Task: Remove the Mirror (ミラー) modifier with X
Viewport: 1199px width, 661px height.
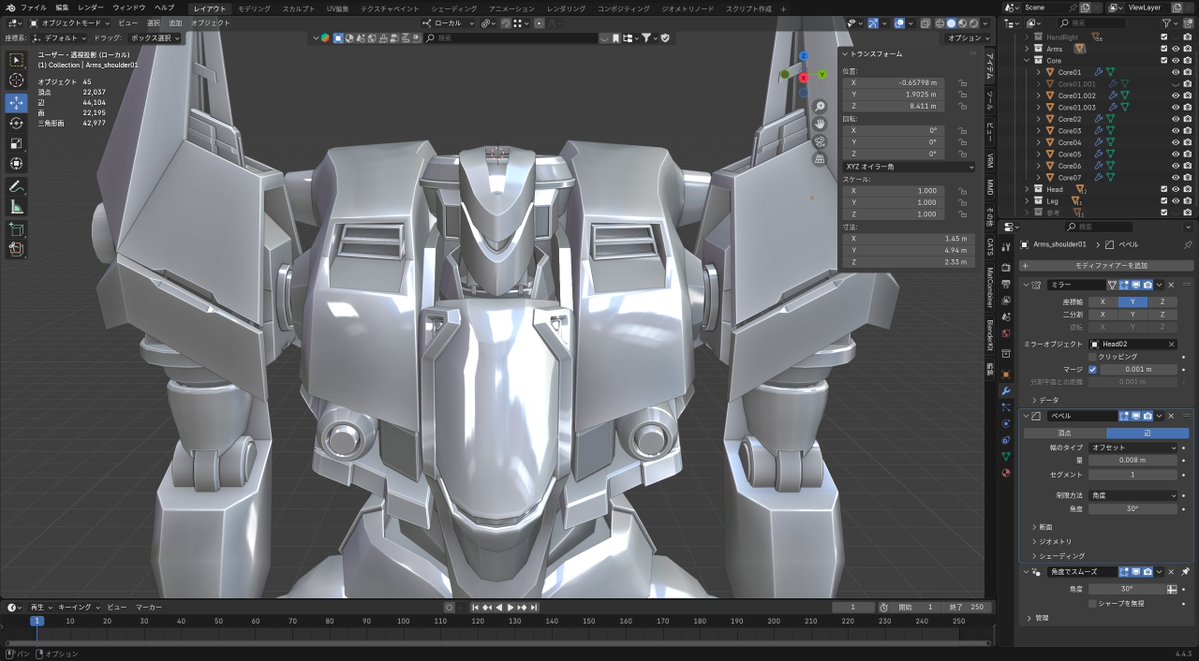Action: 1171,285
